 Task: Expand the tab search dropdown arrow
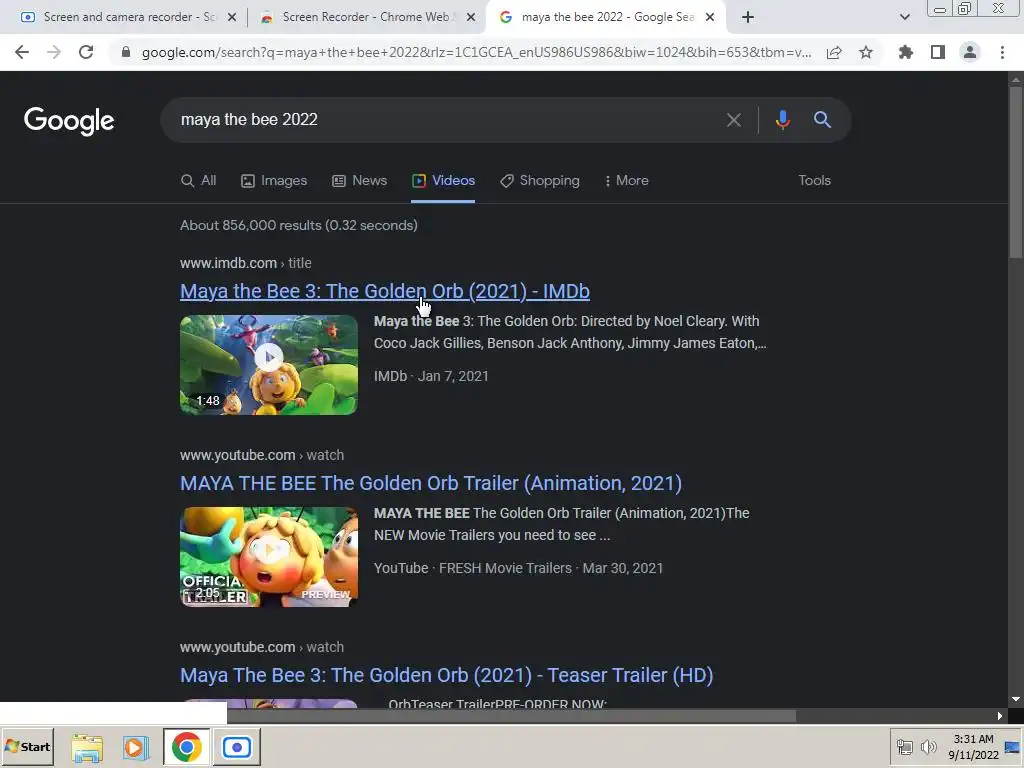click(x=904, y=17)
